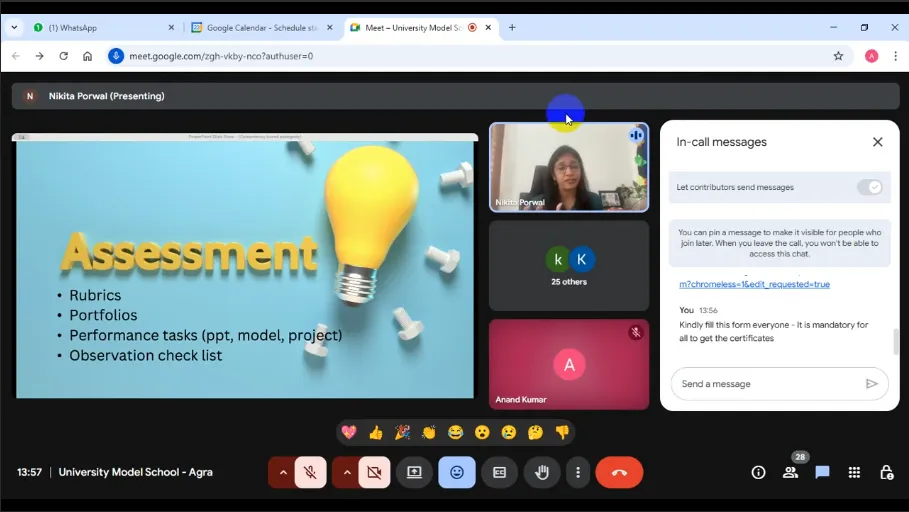Open the activities grid icon
This screenshot has width=909, height=512.
coord(854,473)
